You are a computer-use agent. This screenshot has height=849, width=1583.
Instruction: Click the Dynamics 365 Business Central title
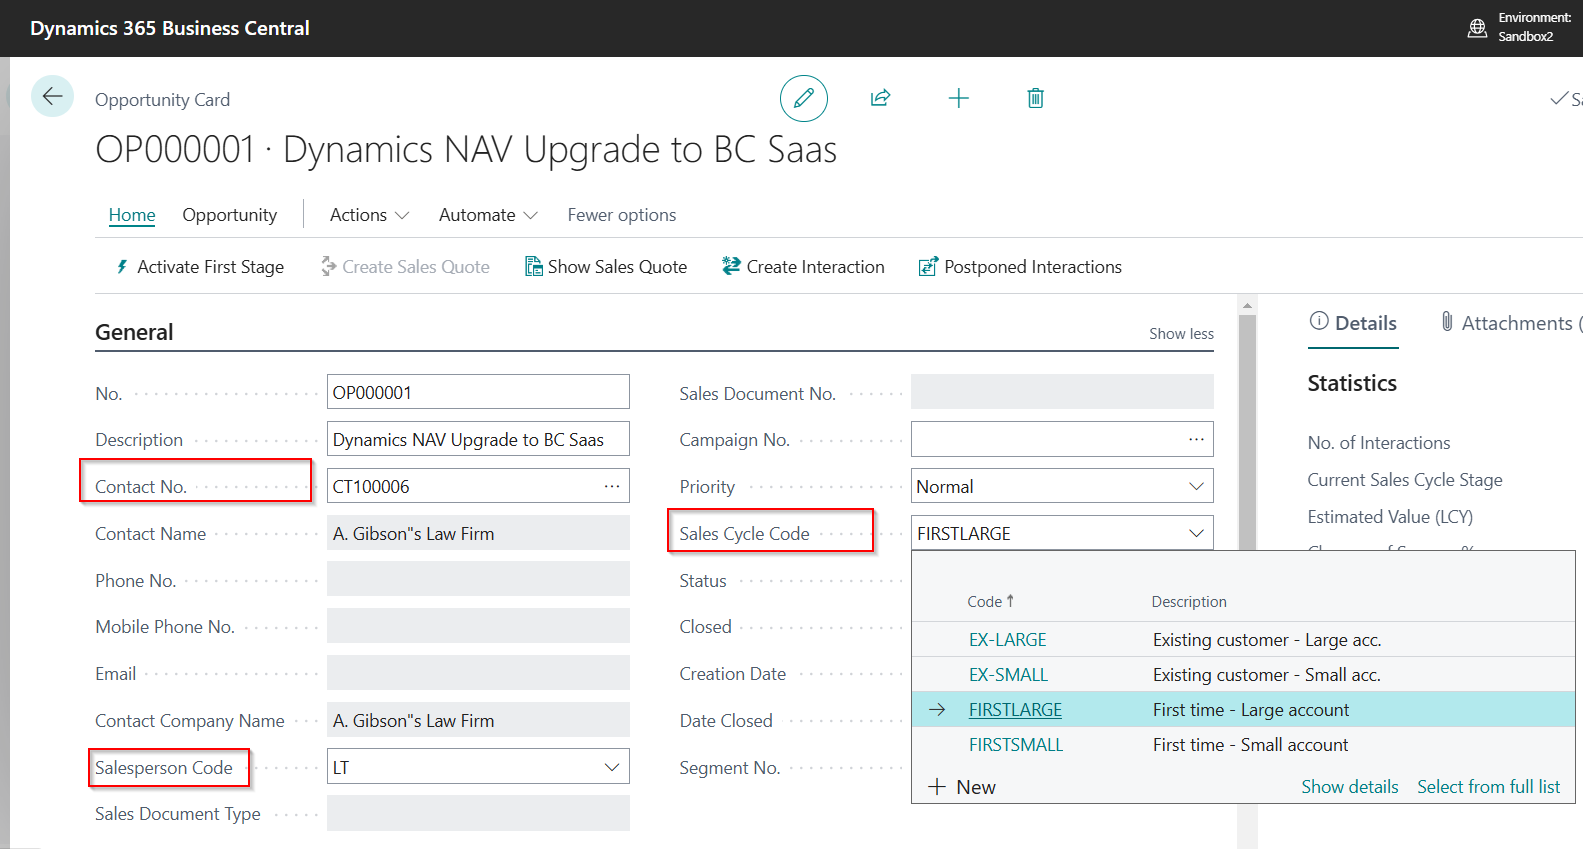170,28
